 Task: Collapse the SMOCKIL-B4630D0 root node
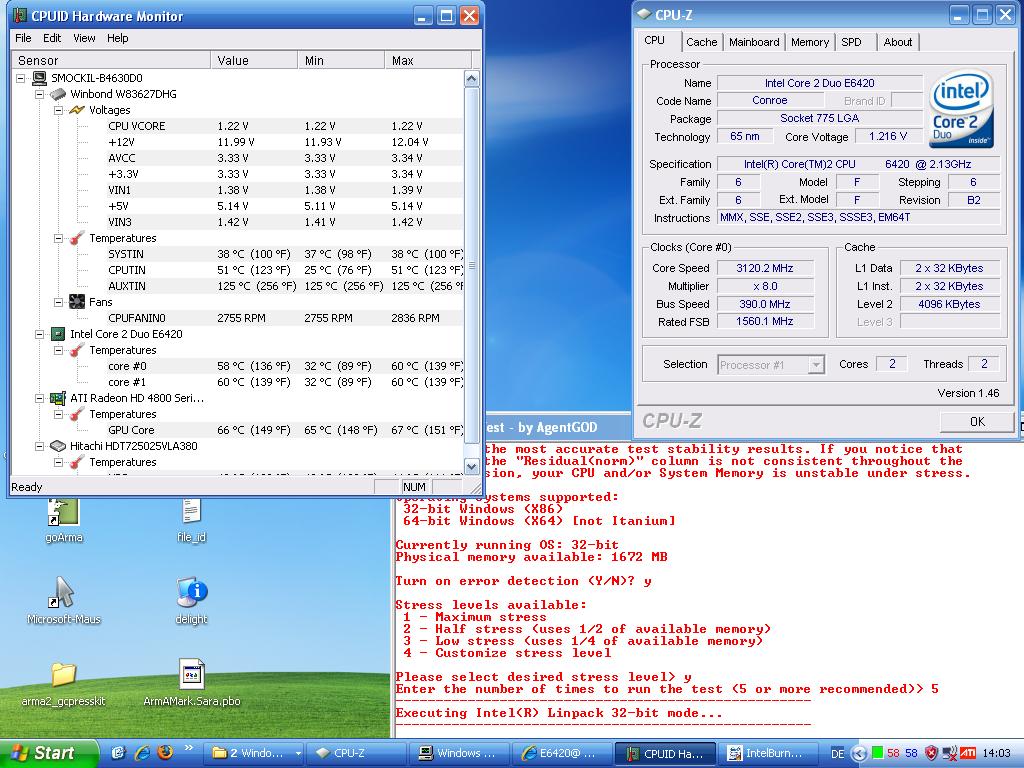(21, 78)
